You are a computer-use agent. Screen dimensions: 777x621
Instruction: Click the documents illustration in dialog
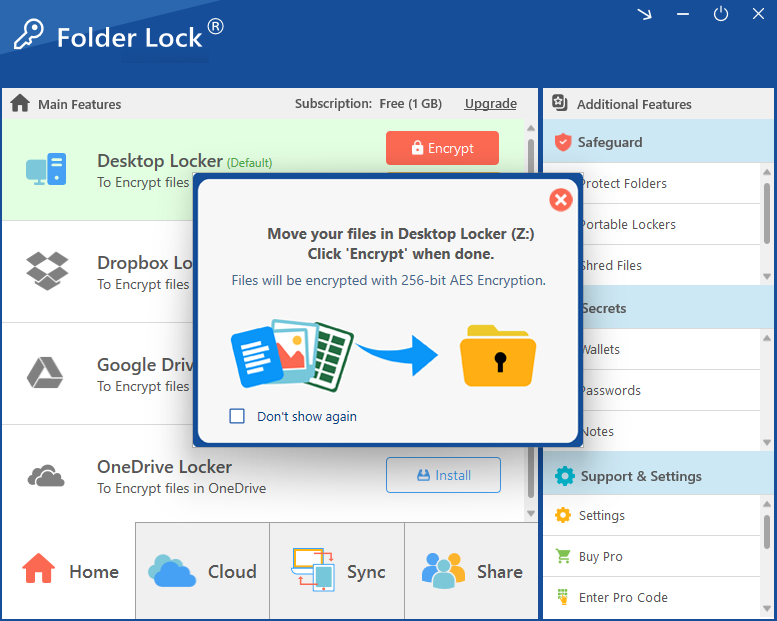click(292, 355)
